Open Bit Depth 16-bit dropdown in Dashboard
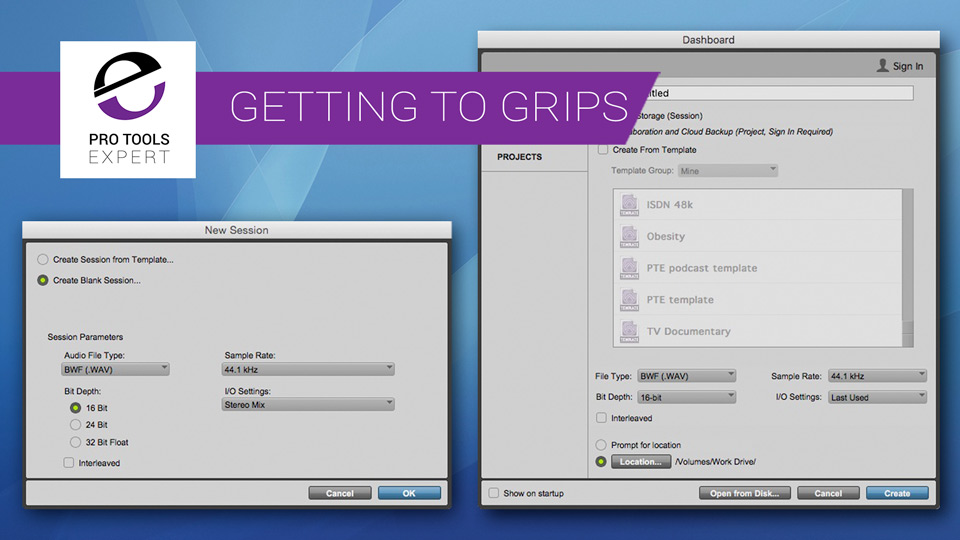 click(x=686, y=397)
